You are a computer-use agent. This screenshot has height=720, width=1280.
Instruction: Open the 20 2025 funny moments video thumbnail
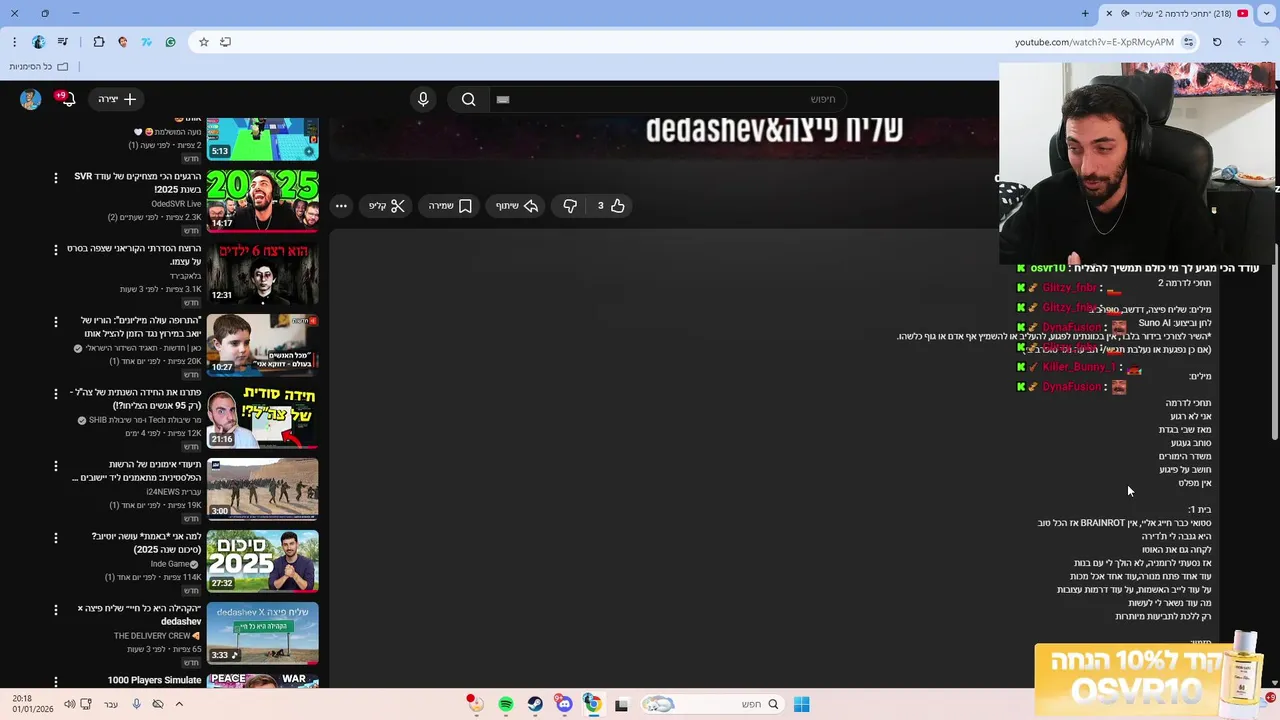pyautogui.click(x=262, y=200)
